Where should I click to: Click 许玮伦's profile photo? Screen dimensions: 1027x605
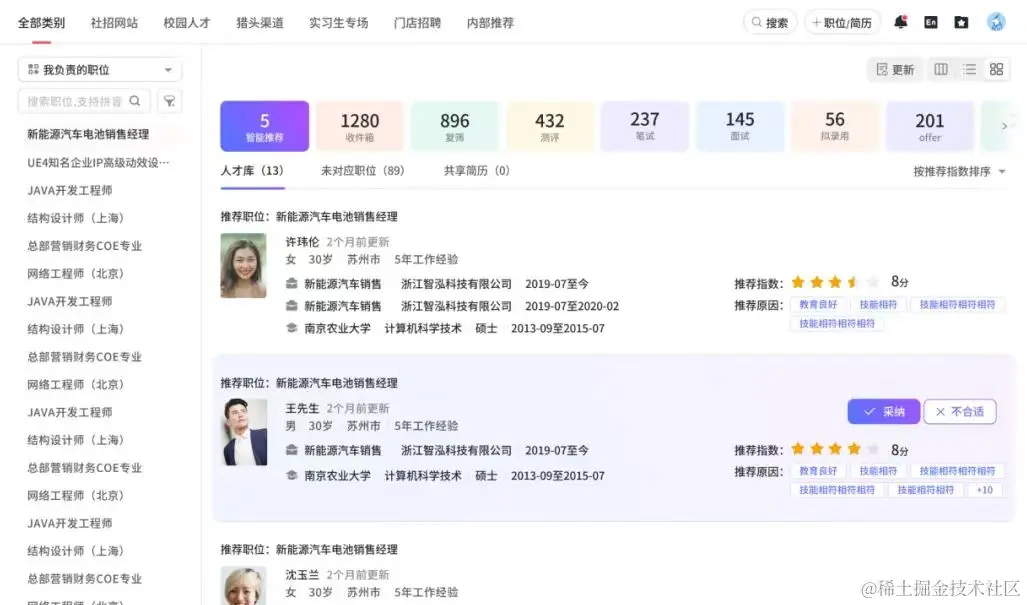click(x=243, y=265)
